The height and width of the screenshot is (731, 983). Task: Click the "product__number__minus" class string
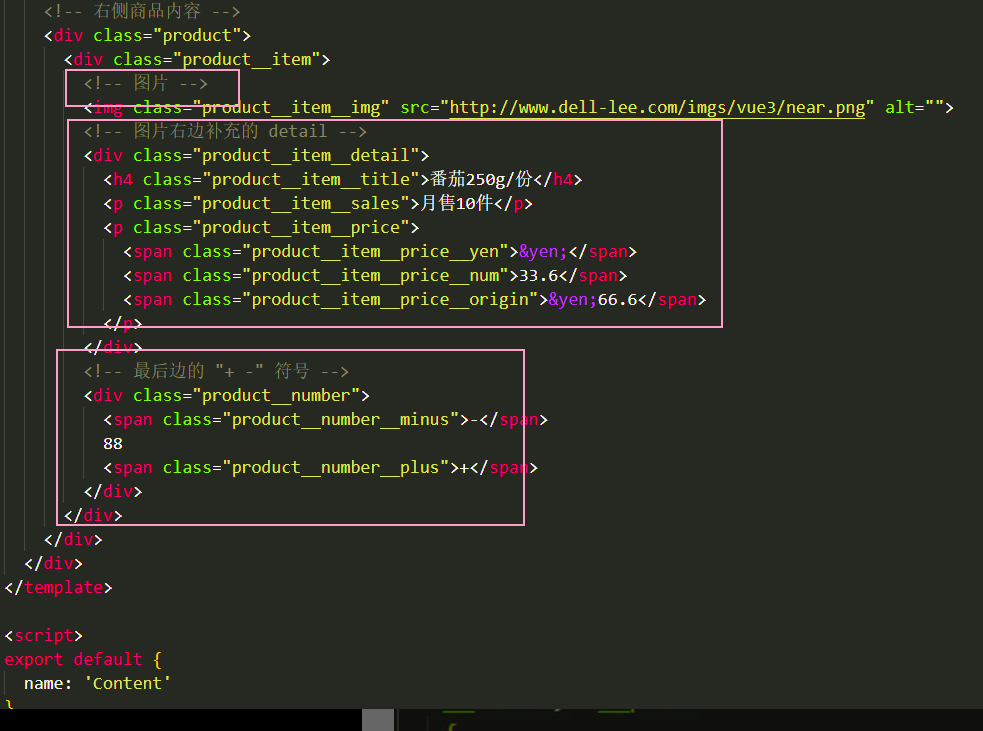pyautogui.click(x=340, y=419)
